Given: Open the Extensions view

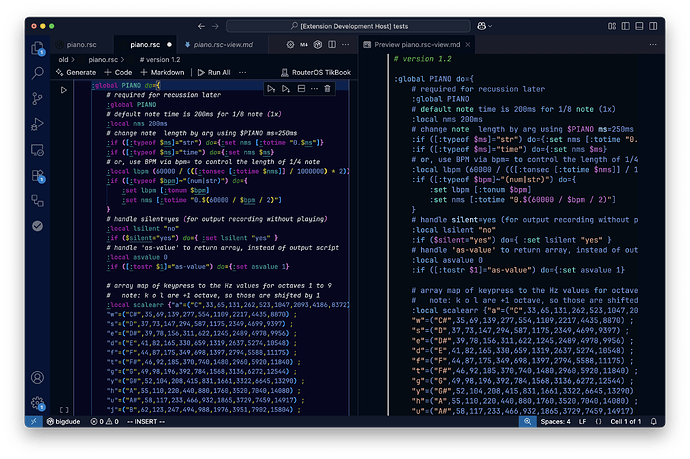Looking at the screenshot, I should [38, 176].
